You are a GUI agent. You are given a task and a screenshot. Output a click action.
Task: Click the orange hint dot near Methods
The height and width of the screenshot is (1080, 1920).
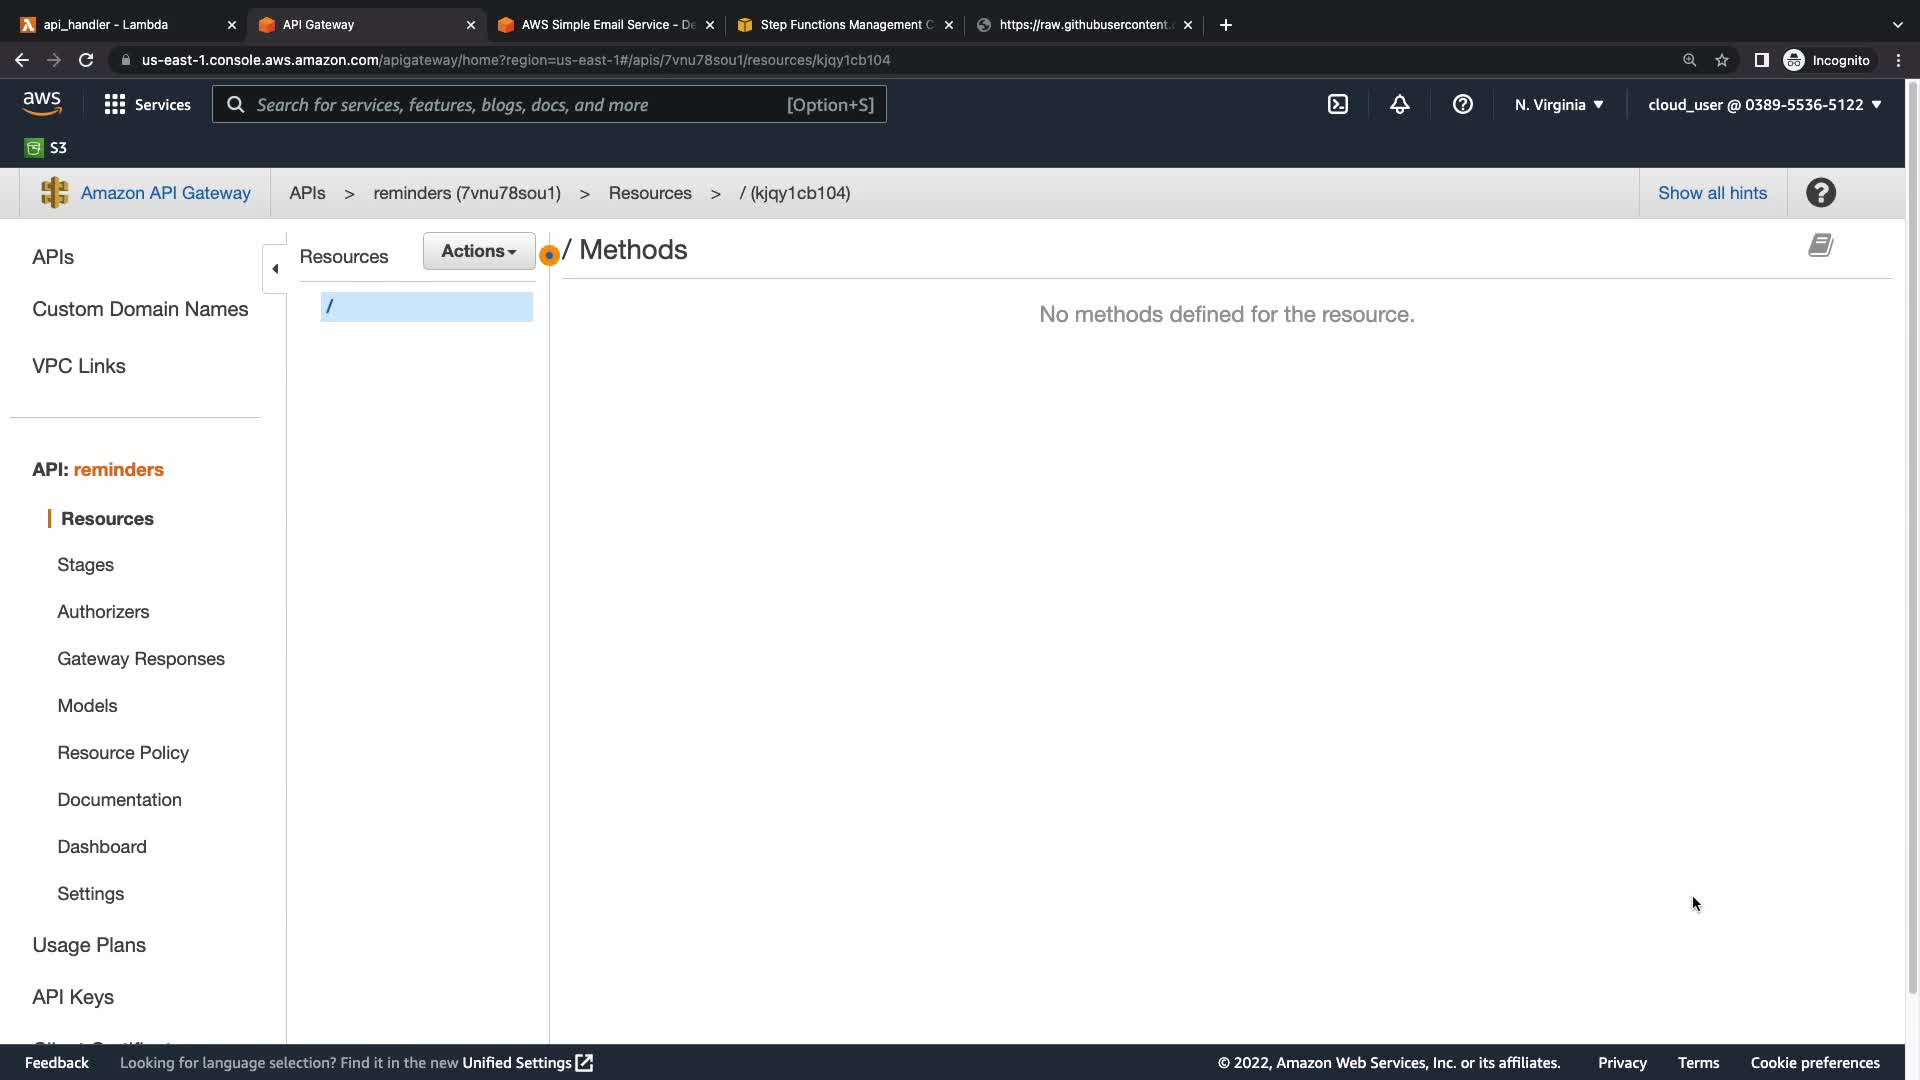point(549,256)
